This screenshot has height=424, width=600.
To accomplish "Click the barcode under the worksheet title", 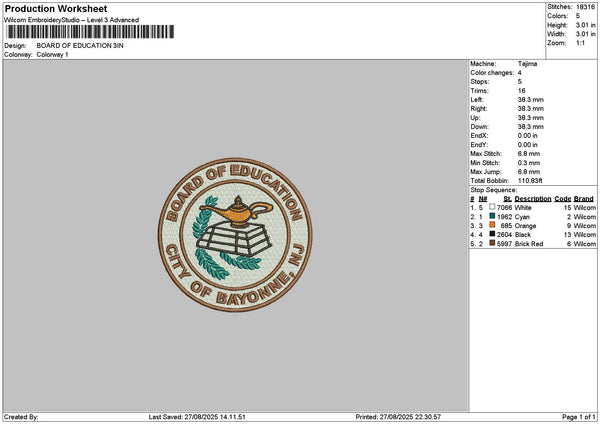I will (x=90, y=32).
